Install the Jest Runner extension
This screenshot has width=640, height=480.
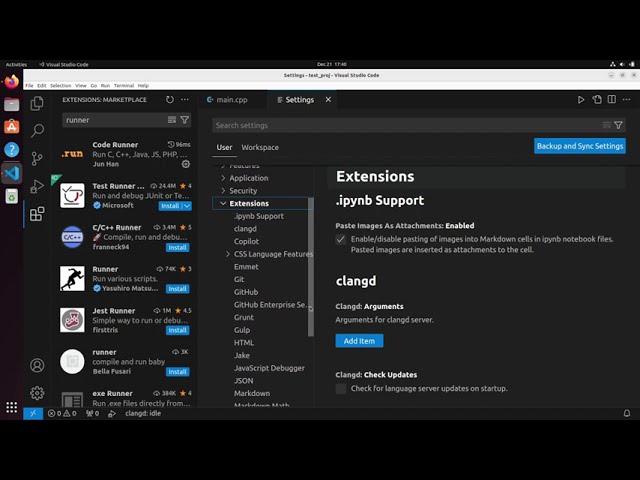point(177,330)
